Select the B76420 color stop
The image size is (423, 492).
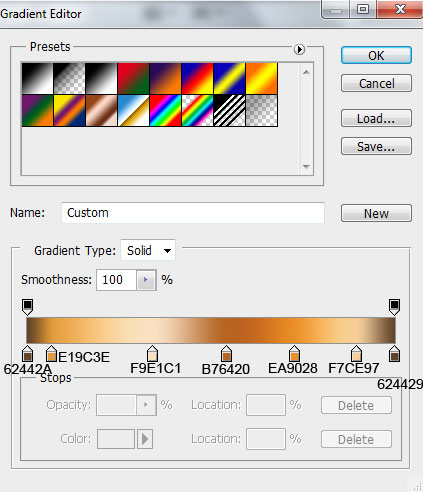point(226,354)
